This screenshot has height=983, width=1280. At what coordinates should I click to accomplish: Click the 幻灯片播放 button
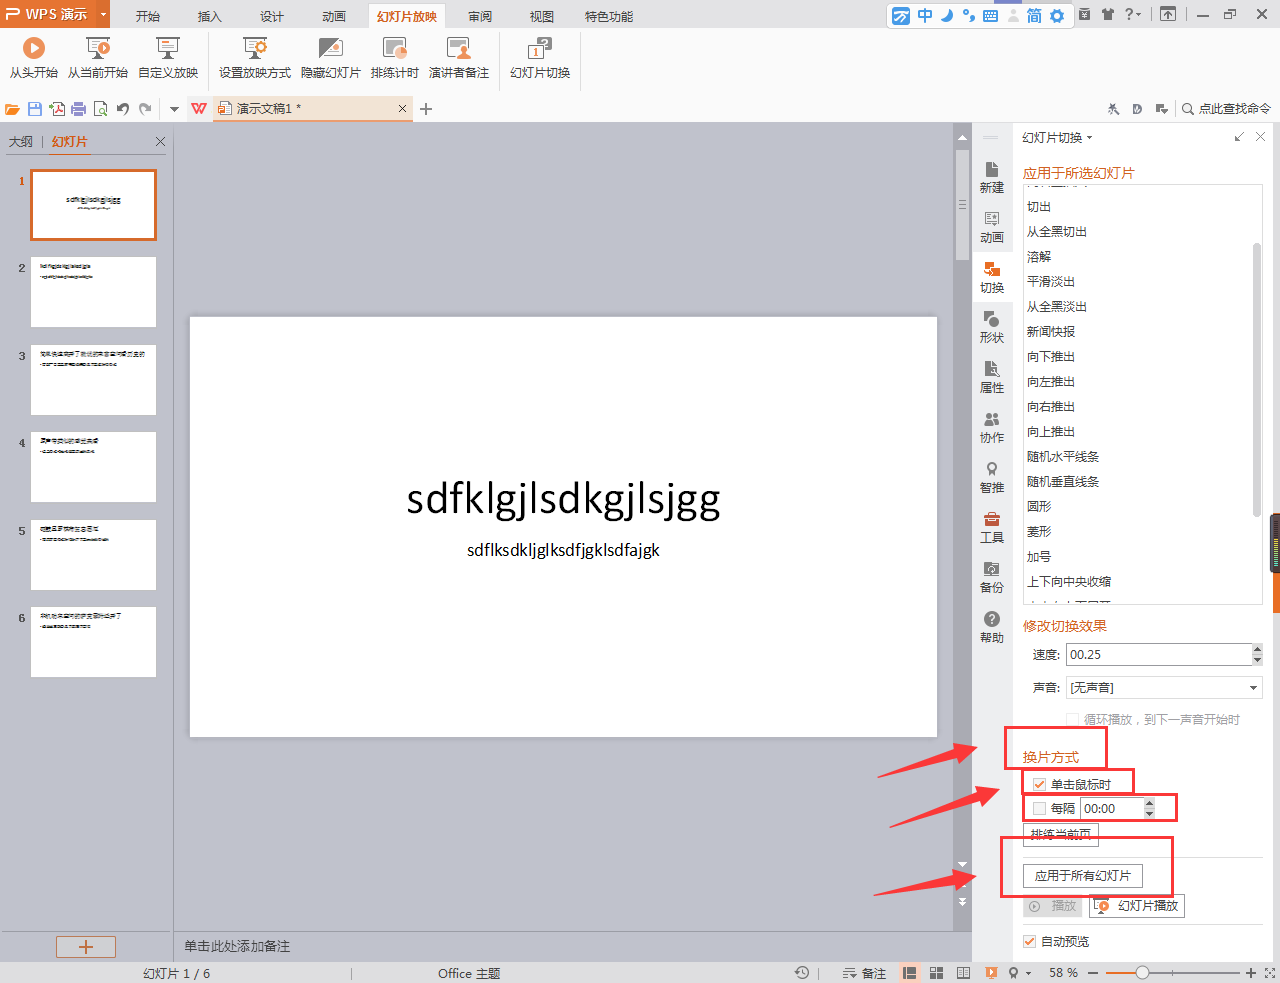click(1137, 906)
